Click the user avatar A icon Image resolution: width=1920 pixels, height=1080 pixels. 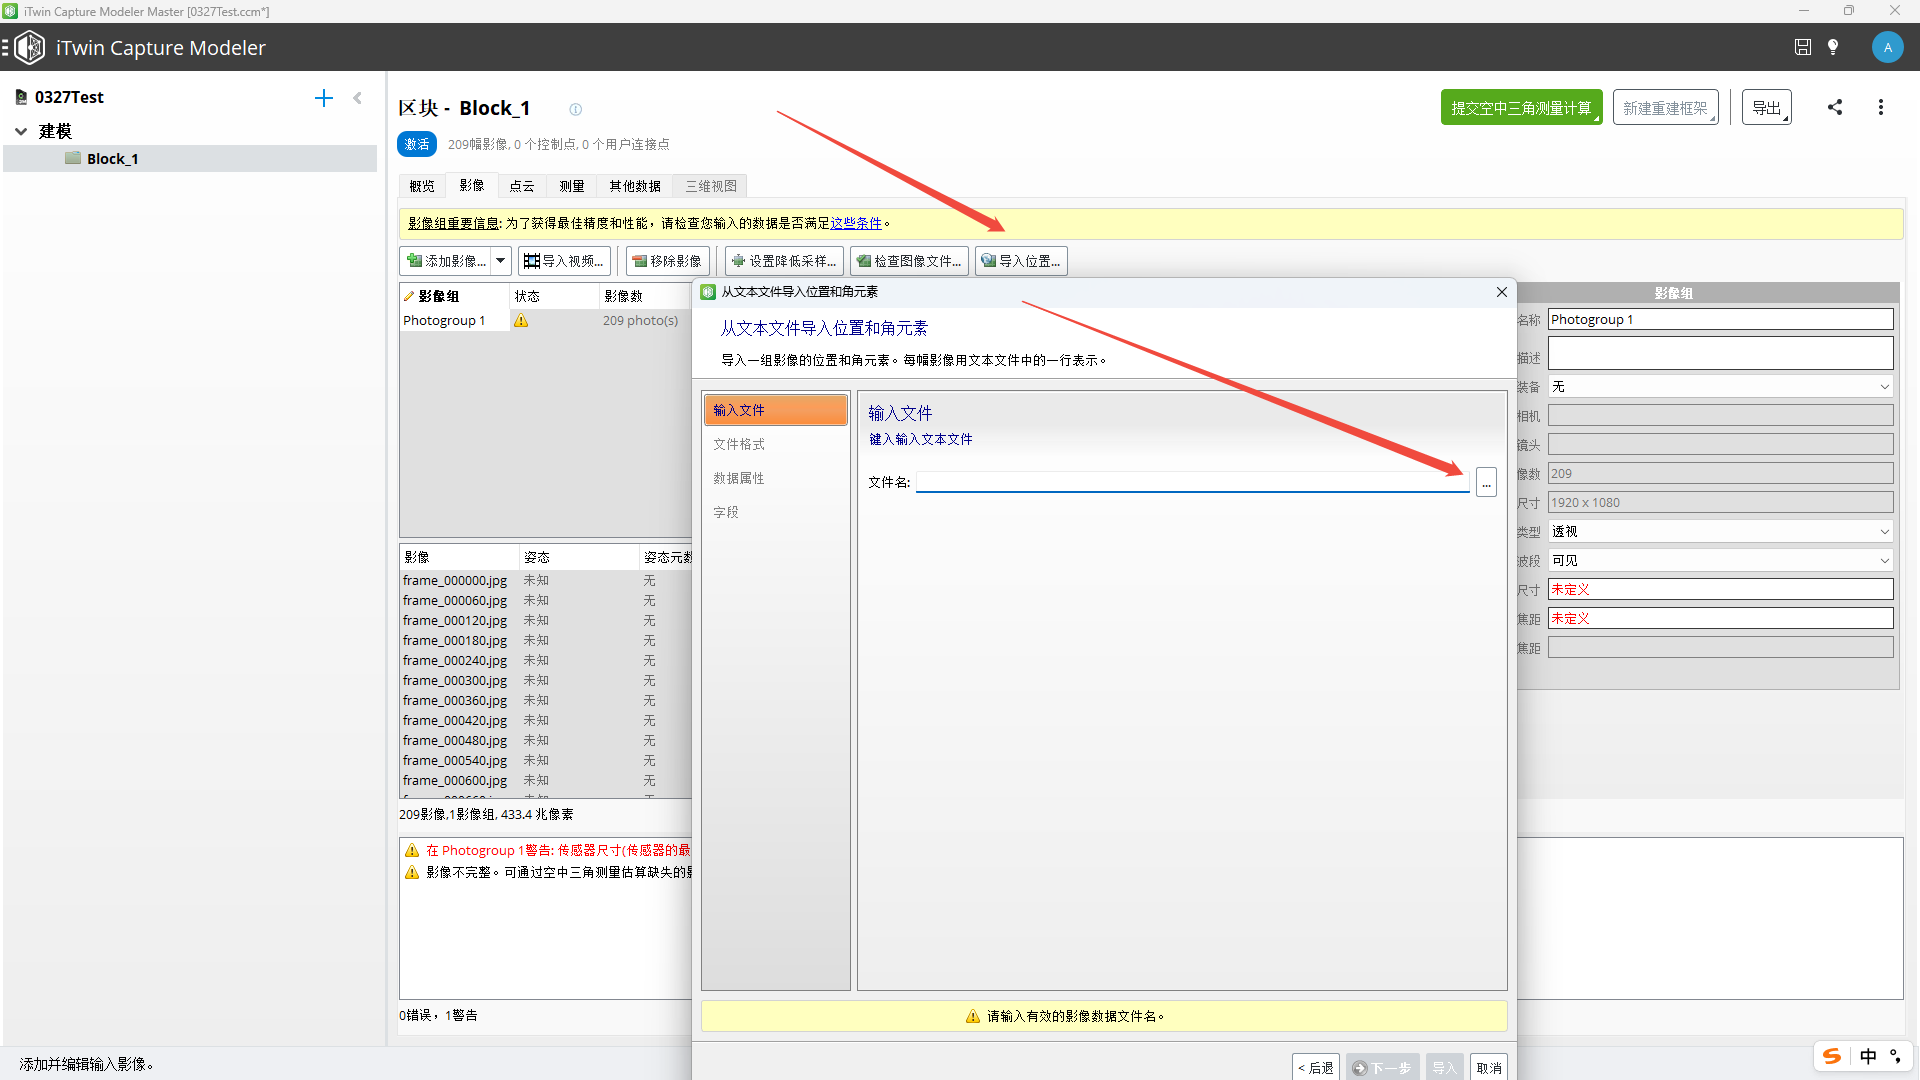point(1887,47)
